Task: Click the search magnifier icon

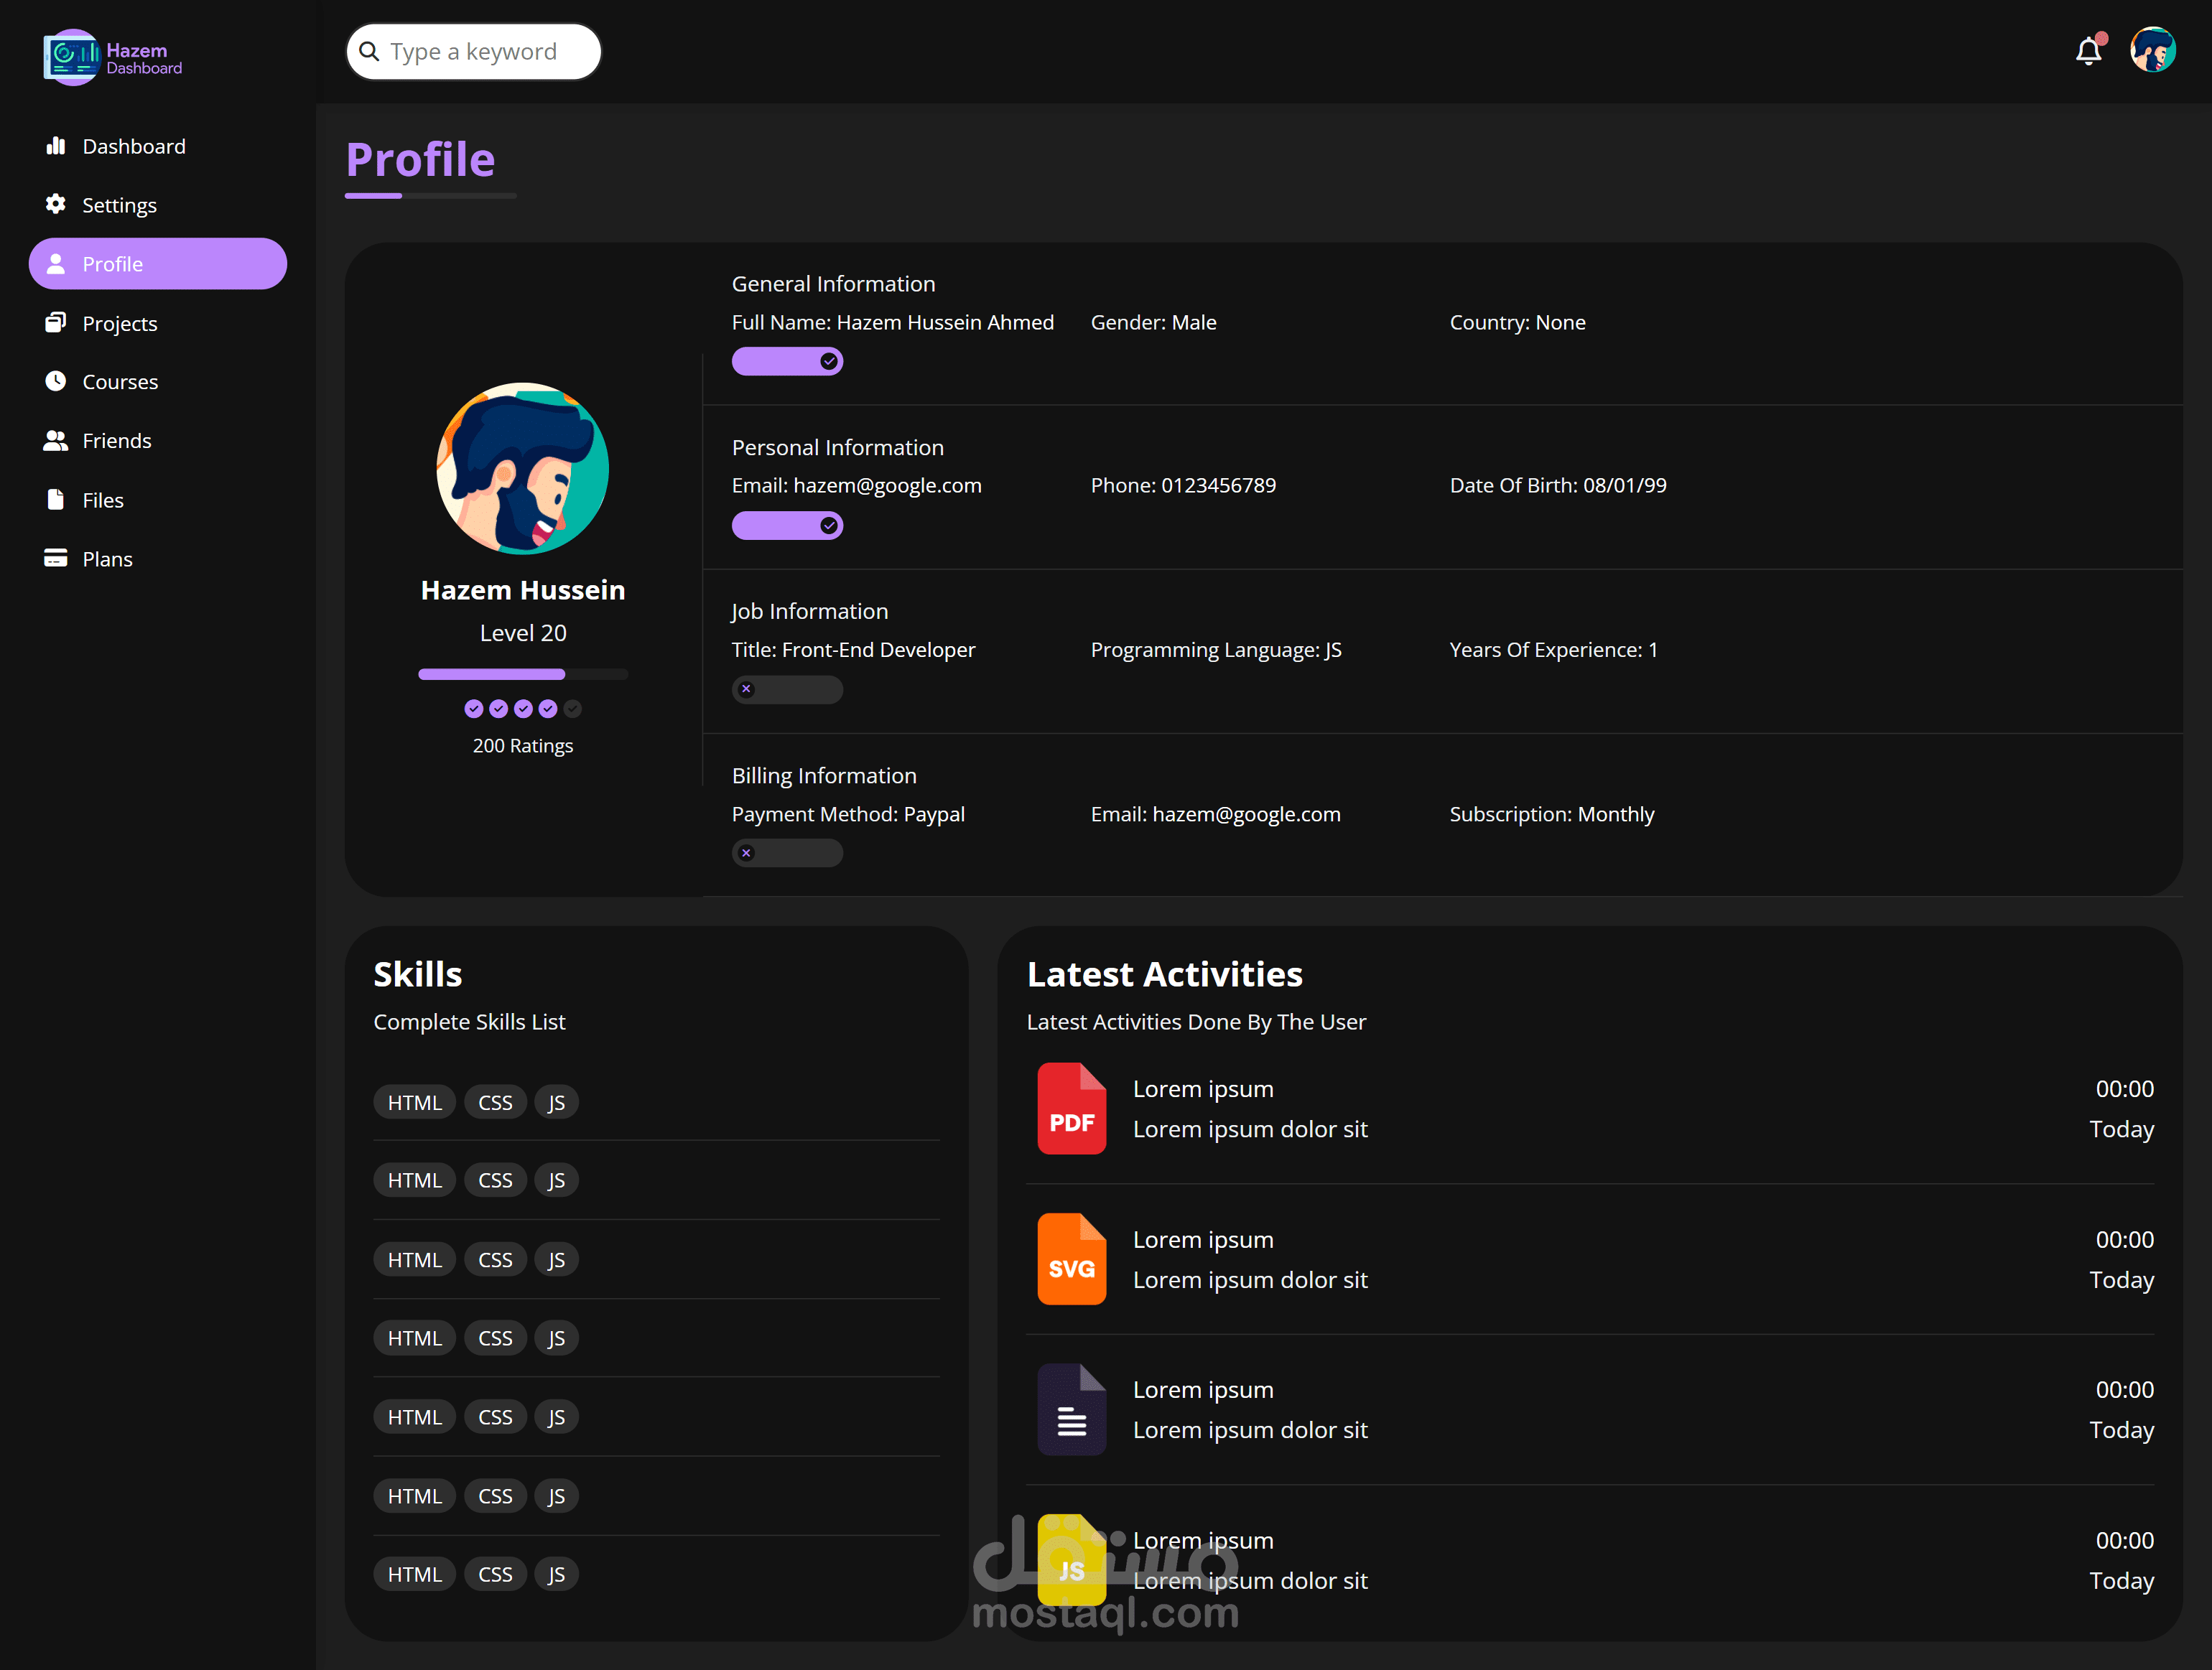Action: pyautogui.click(x=369, y=51)
